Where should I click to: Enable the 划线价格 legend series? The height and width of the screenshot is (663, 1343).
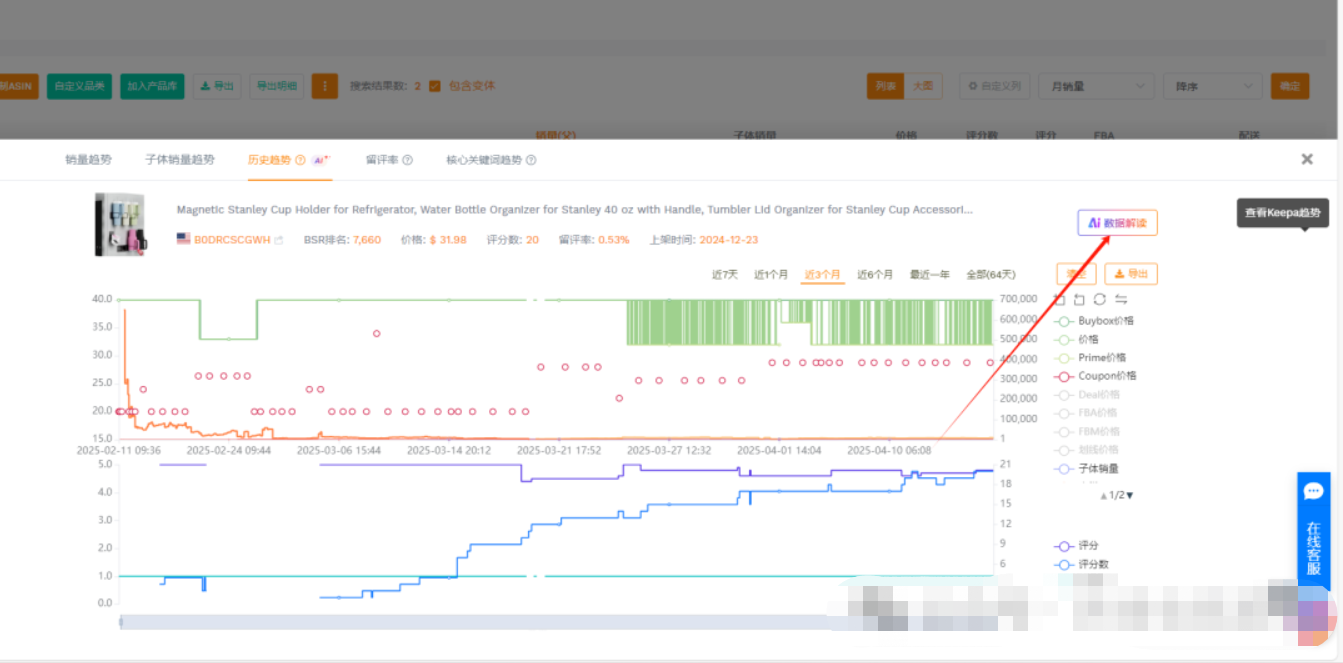point(1086,450)
